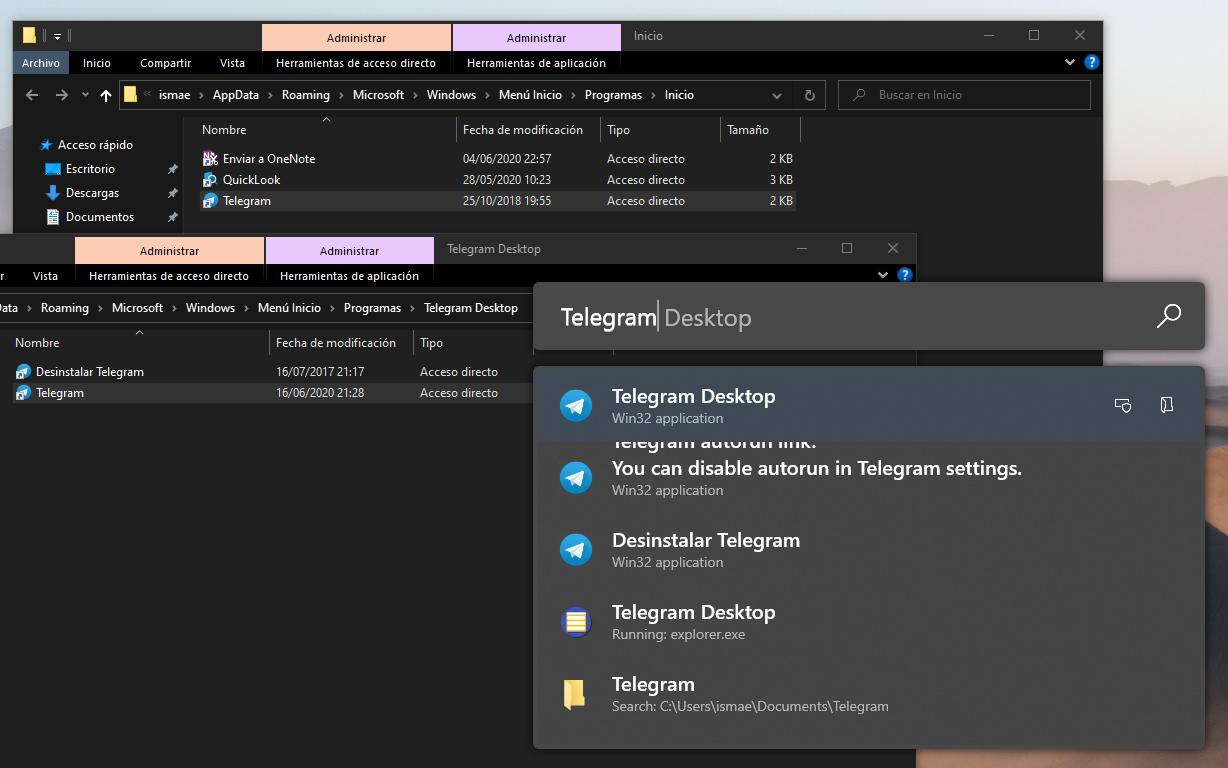Open Vista tab in Inicio window
This screenshot has width=1228, height=768.
point(232,63)
